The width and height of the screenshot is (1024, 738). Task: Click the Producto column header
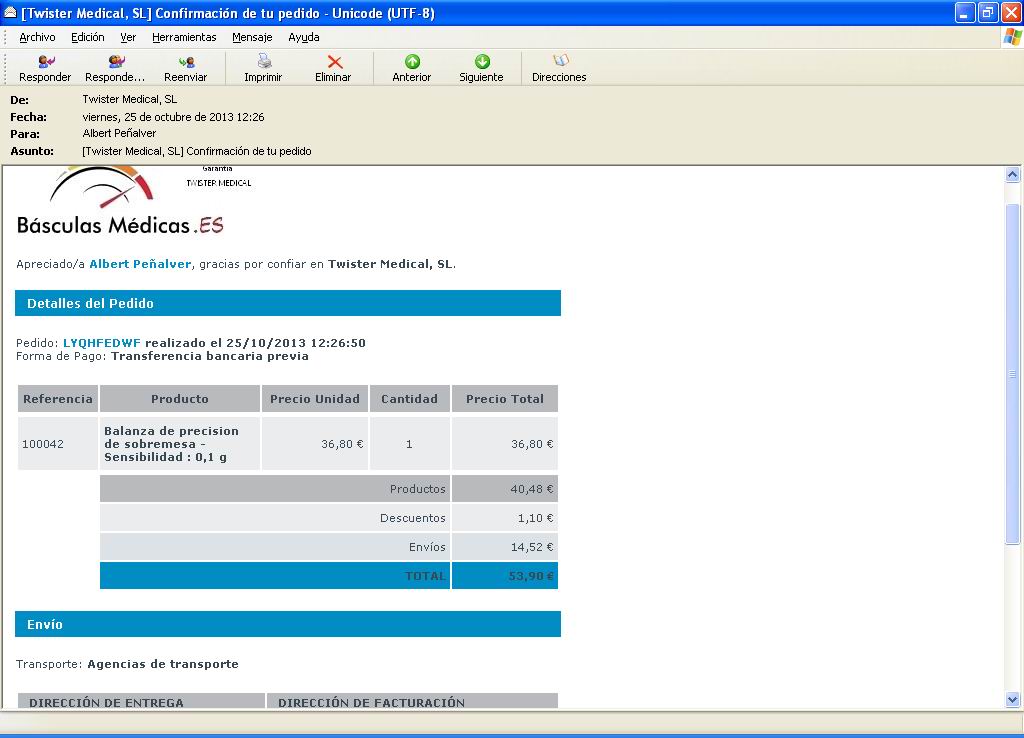(x=180, y=399)
